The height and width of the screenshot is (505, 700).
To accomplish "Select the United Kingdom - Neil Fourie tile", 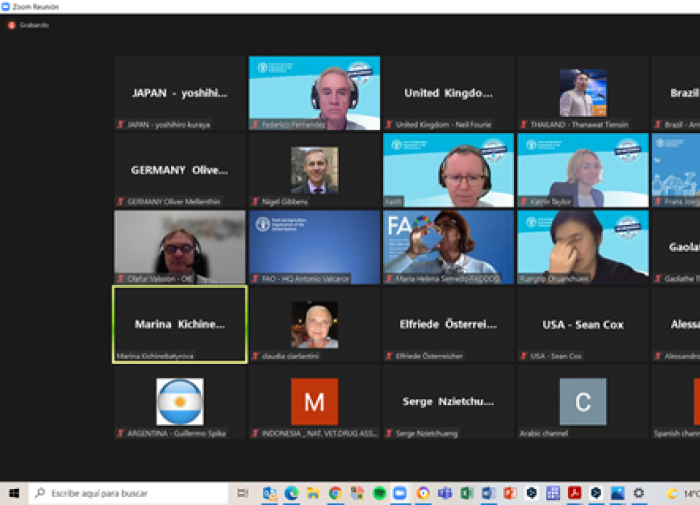I will click(x=449, y=93).
